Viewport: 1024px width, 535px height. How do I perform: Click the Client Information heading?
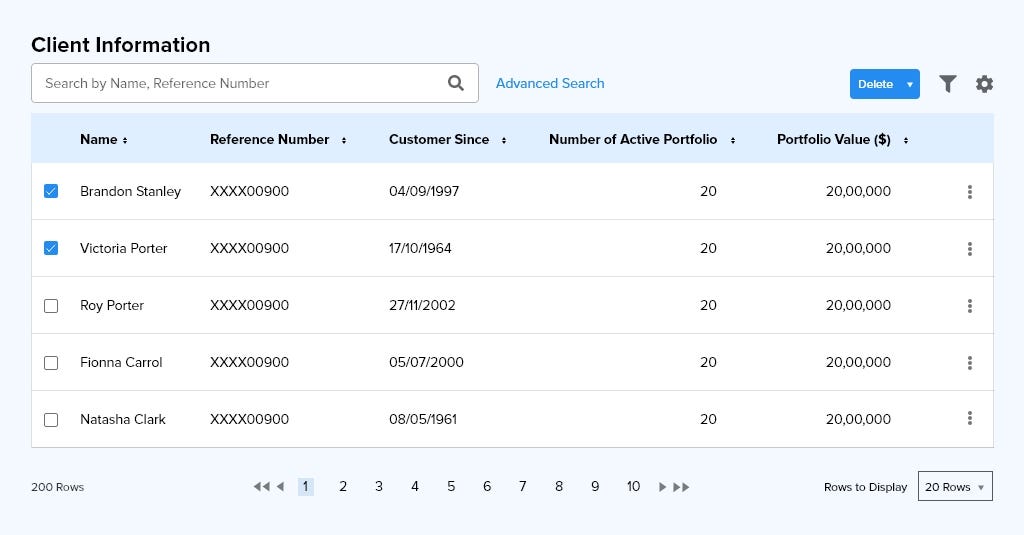(x=121, y=45)
